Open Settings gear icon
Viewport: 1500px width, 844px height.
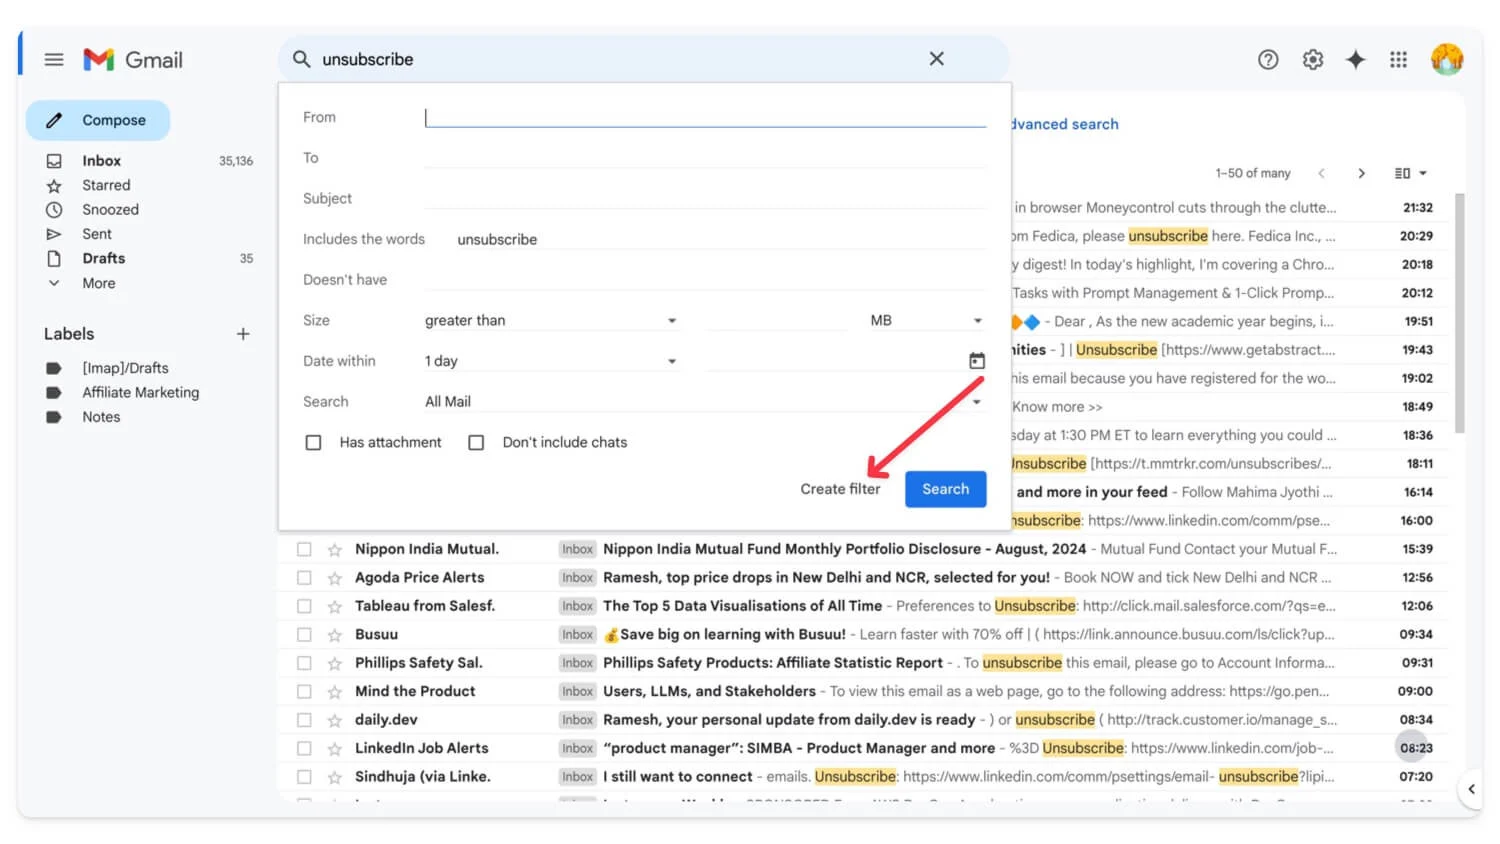(1313, 60)
